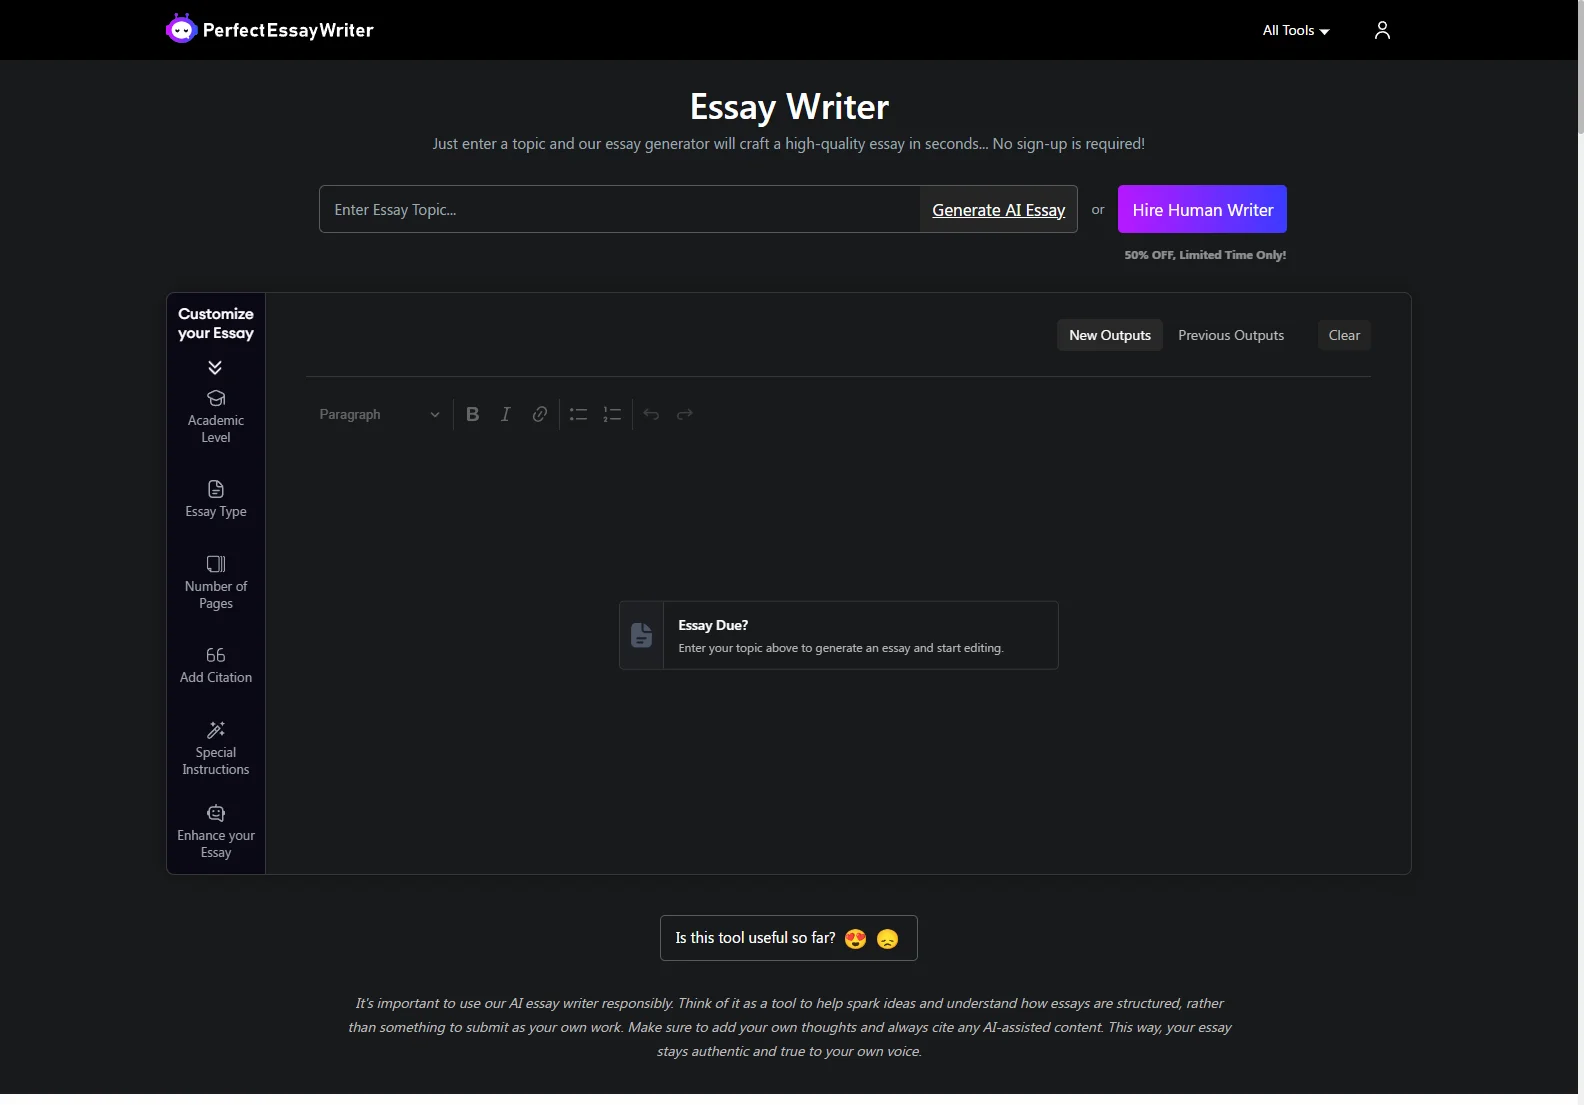
Task: Open the Paragraph style dropdown
Action: [x=379, y=414]
